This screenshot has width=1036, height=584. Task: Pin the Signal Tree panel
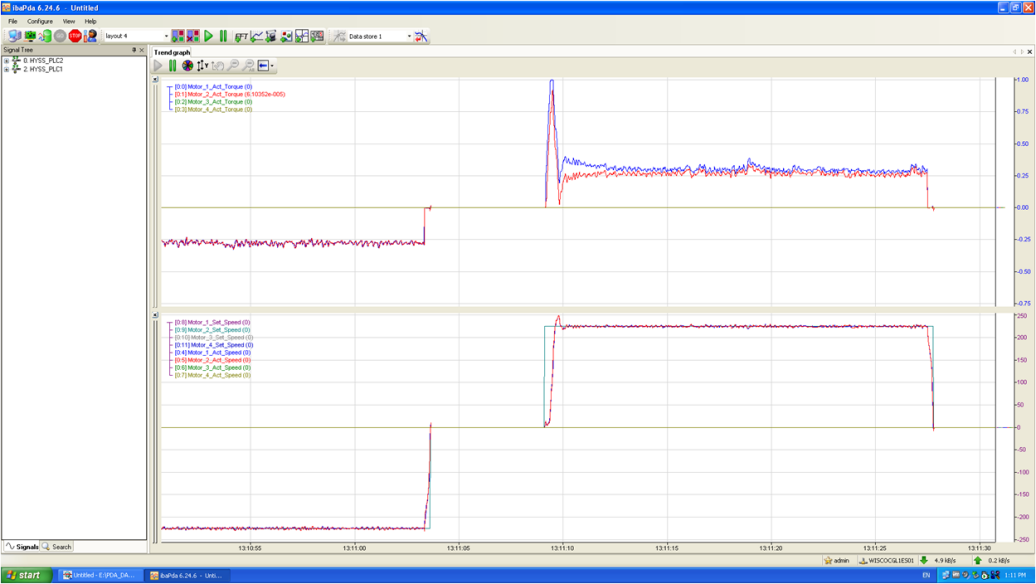(x=133, y=50)
